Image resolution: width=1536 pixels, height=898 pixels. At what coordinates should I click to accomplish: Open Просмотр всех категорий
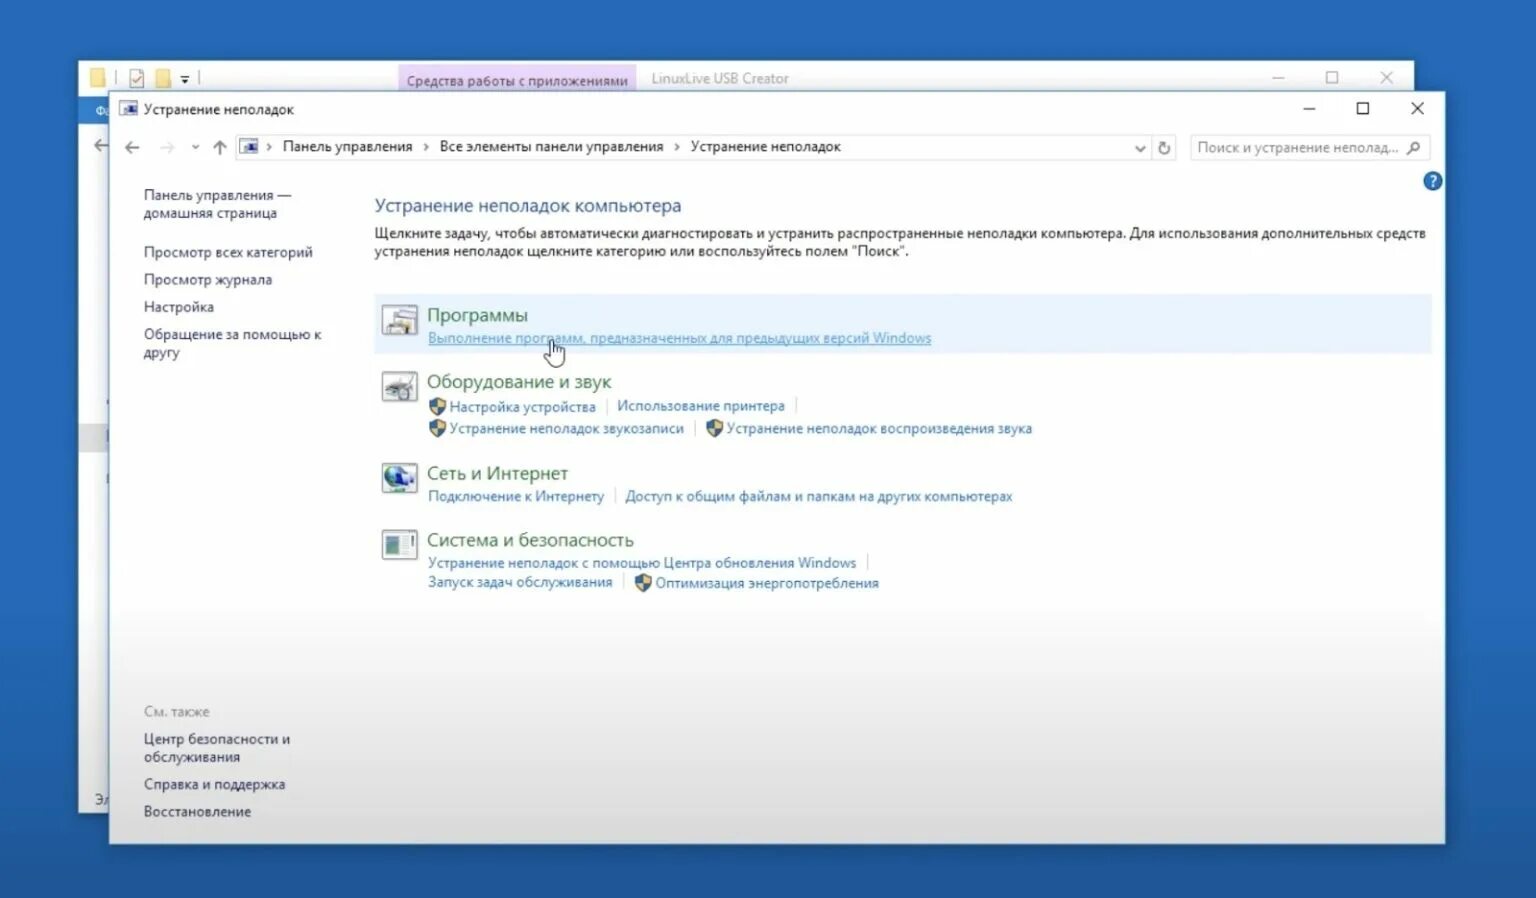point(228,252)
